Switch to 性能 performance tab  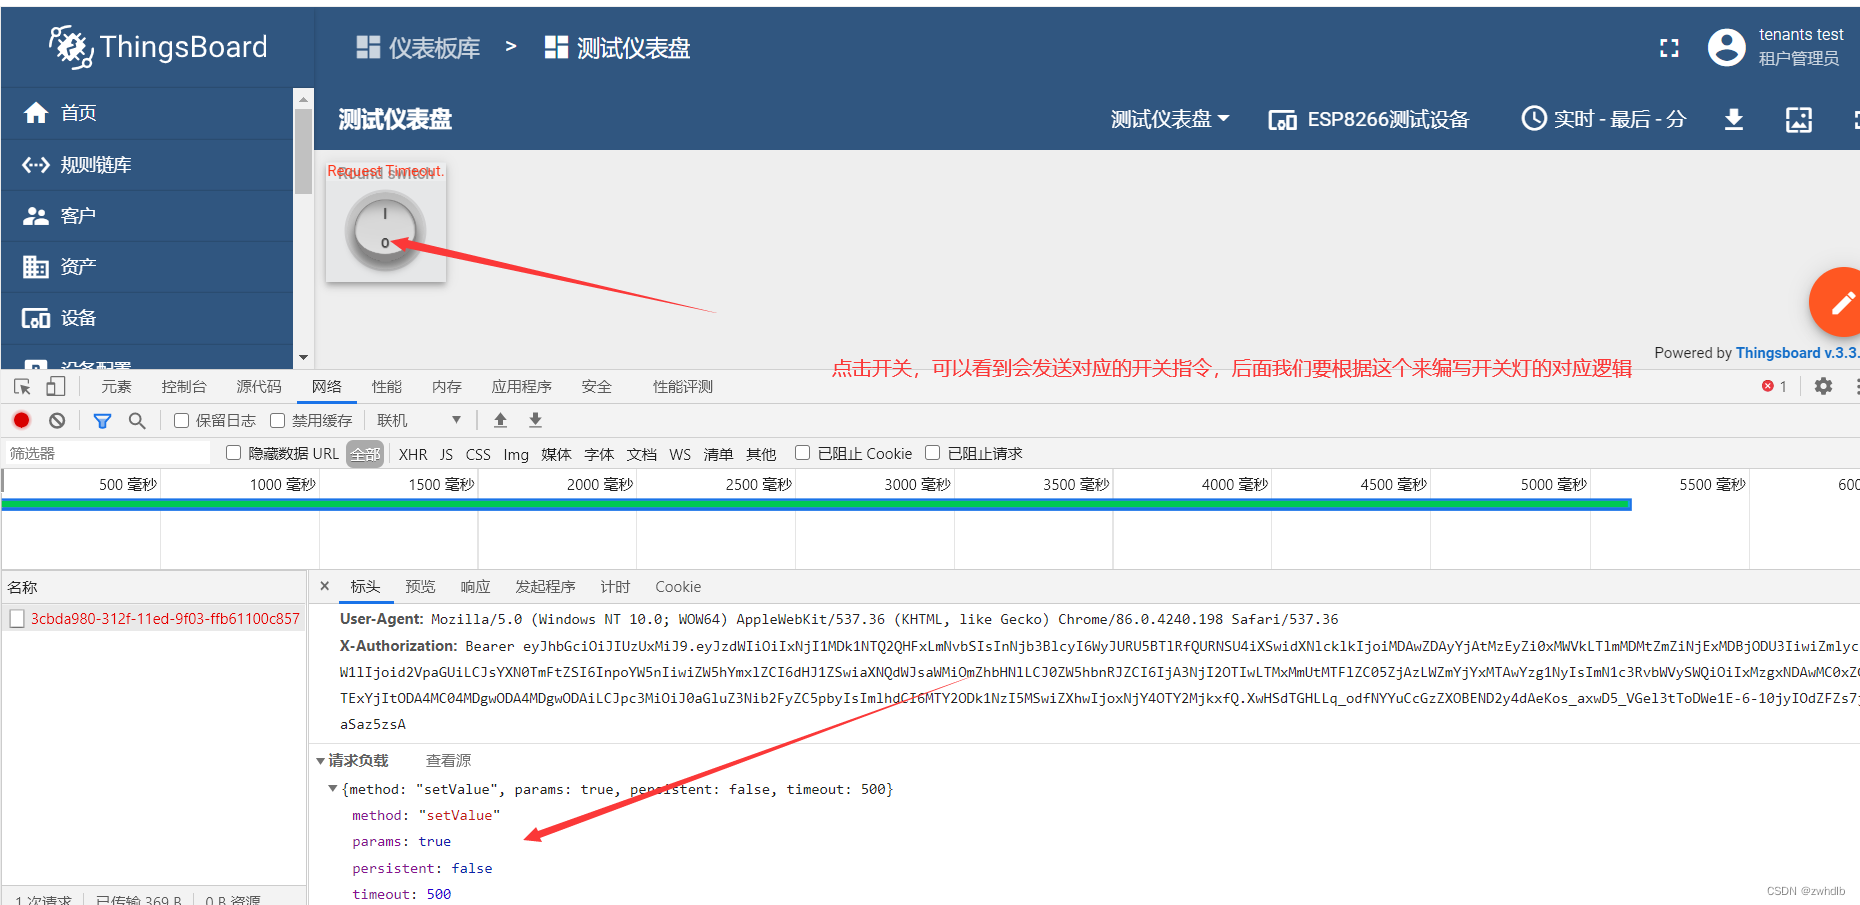pos(387,387)
